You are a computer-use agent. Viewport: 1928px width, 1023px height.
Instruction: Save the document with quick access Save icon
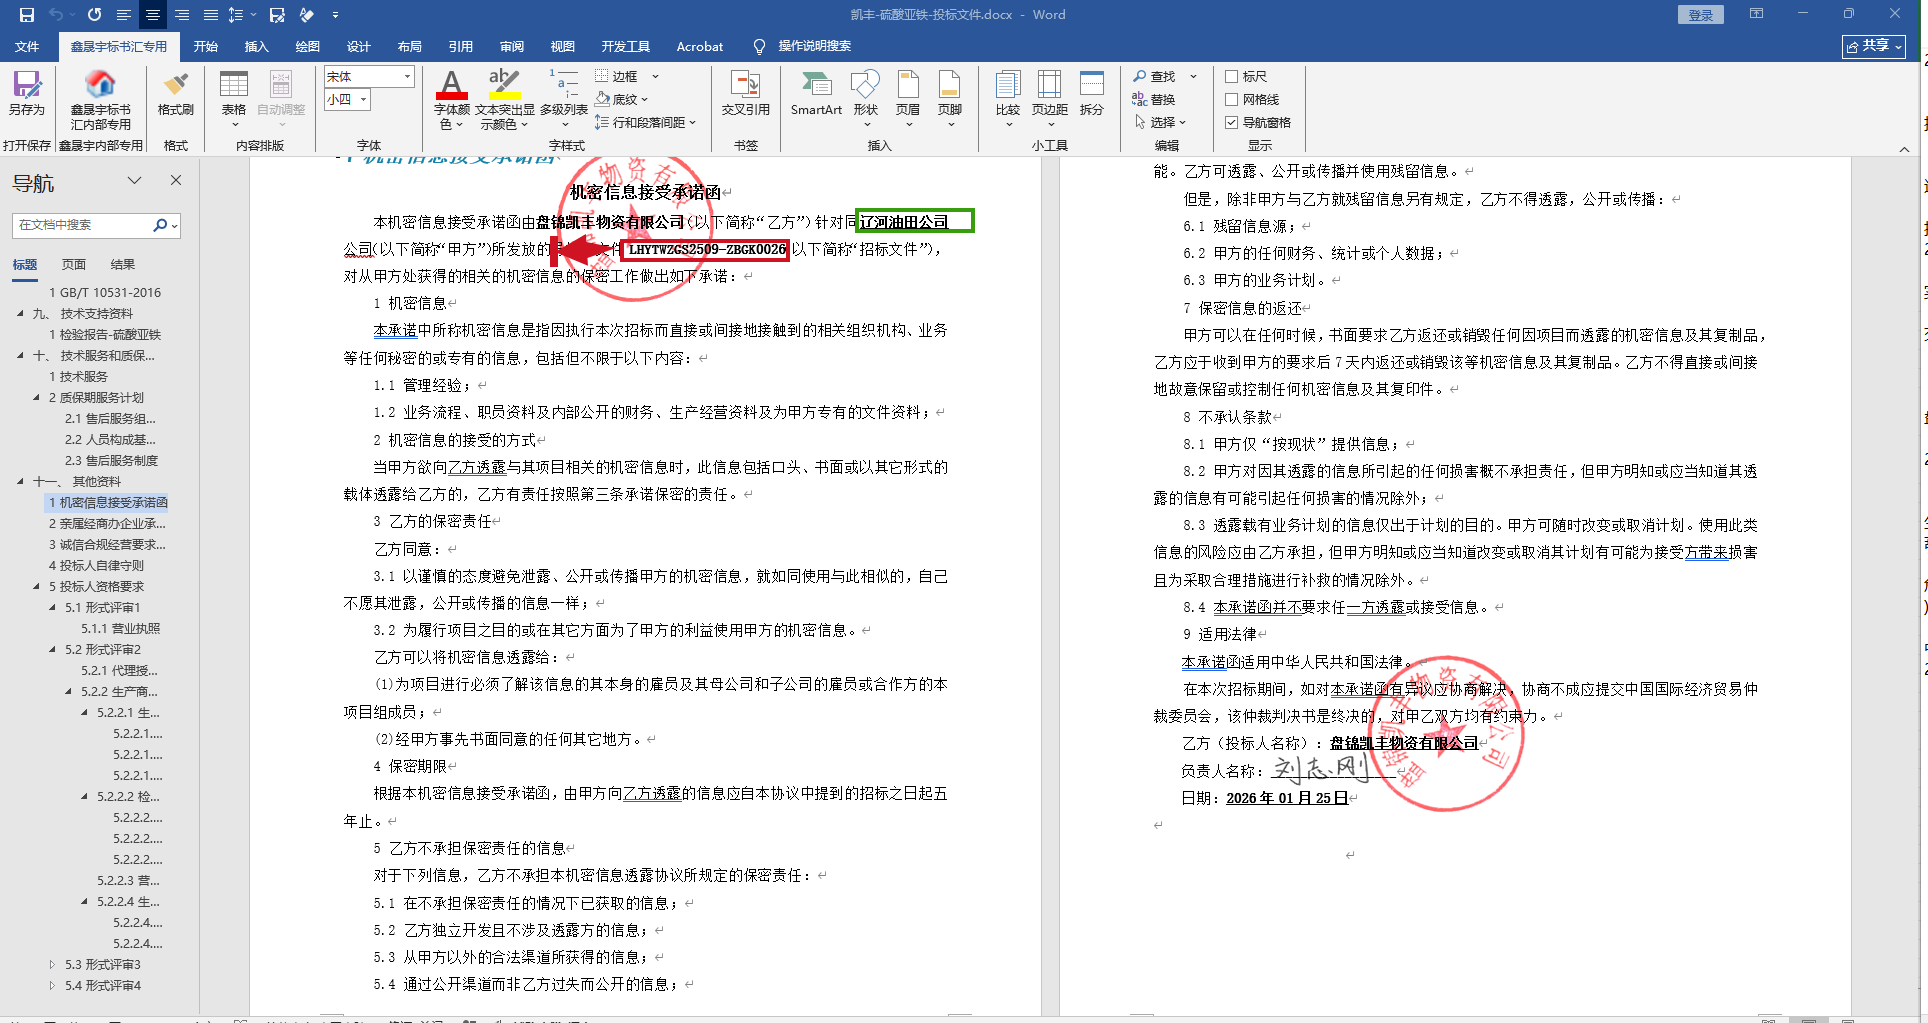pos(27,15)
